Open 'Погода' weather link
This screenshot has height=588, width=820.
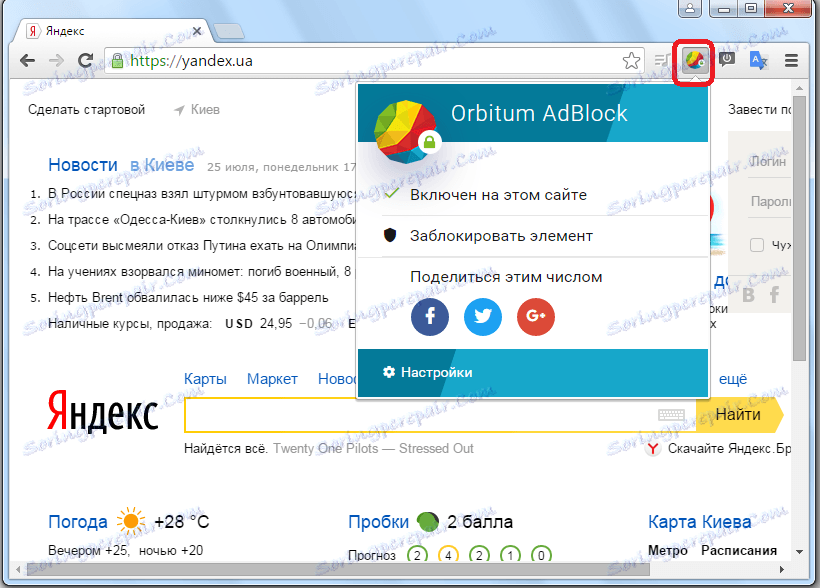[77, 522]
